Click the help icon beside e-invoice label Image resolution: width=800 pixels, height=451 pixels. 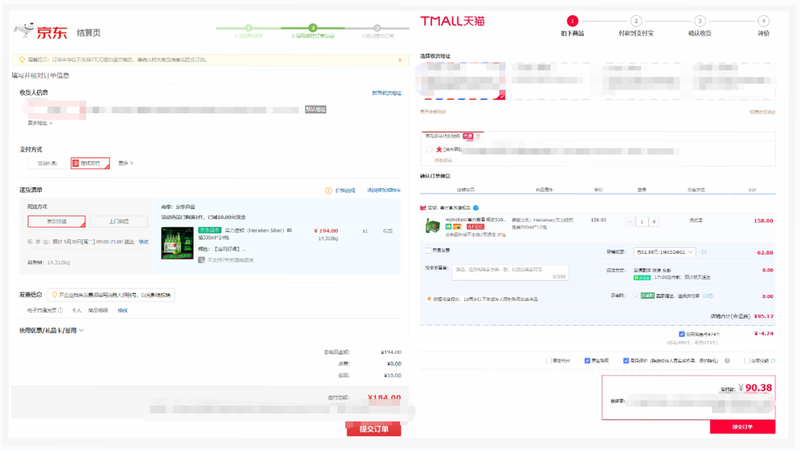pos(61,310)
